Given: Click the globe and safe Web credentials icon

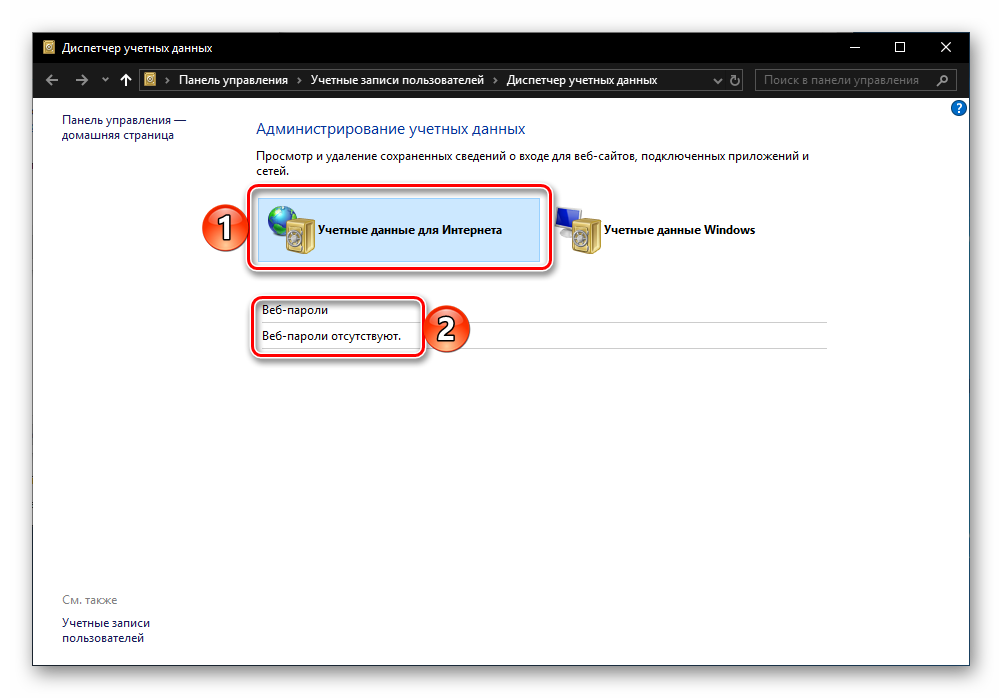Looking at the screenshot, I should pos(291,229).
